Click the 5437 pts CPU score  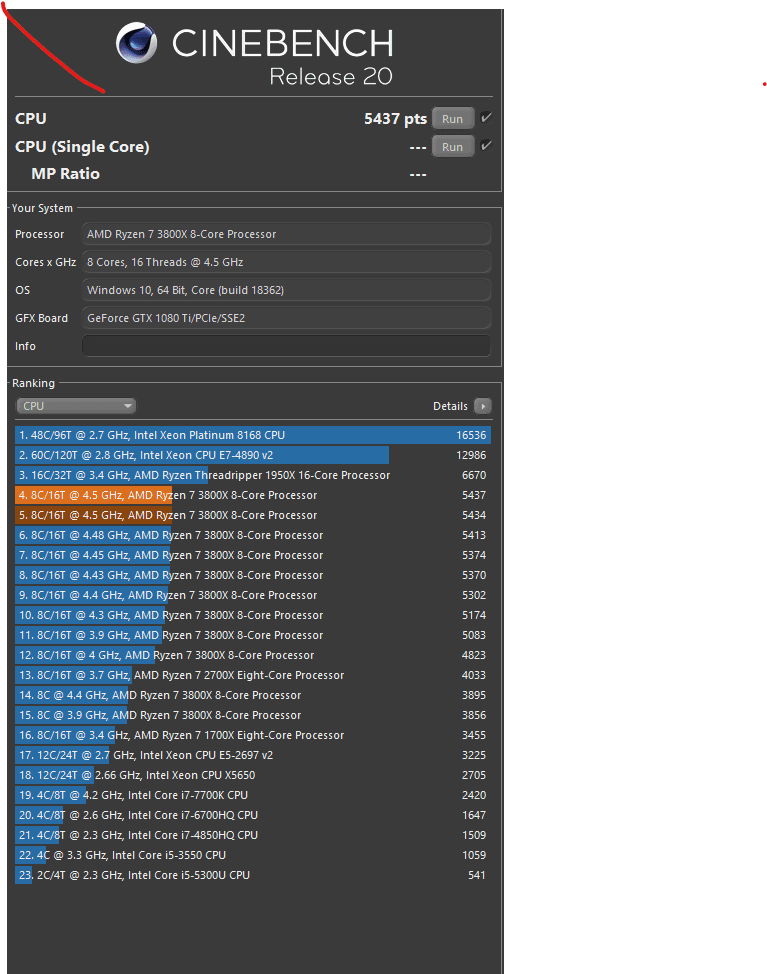click(396, 119)
